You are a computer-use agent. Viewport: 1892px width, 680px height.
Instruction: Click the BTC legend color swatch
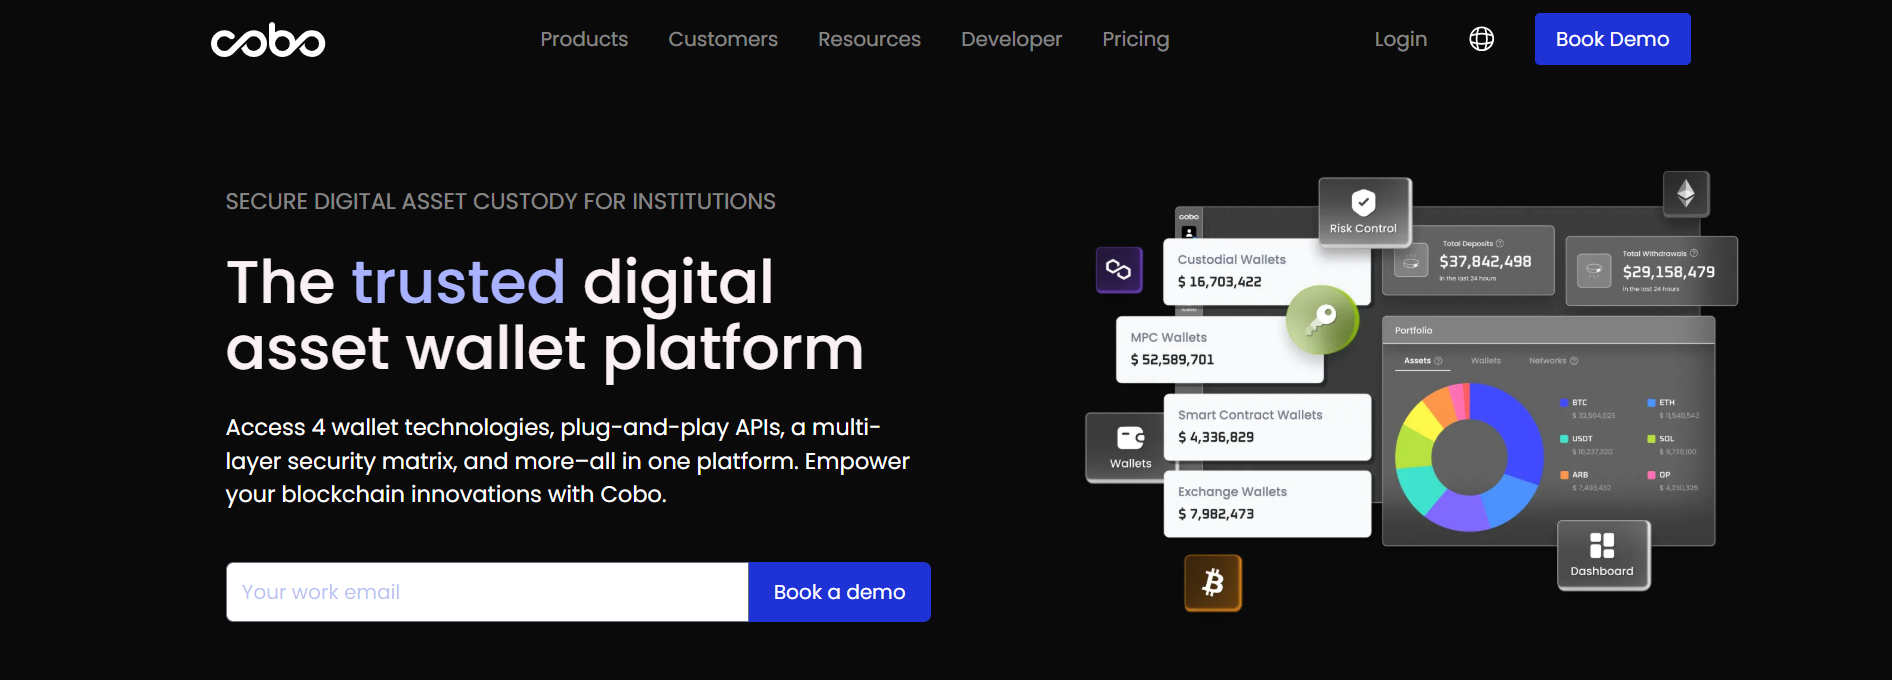(x=1564, y=403)
